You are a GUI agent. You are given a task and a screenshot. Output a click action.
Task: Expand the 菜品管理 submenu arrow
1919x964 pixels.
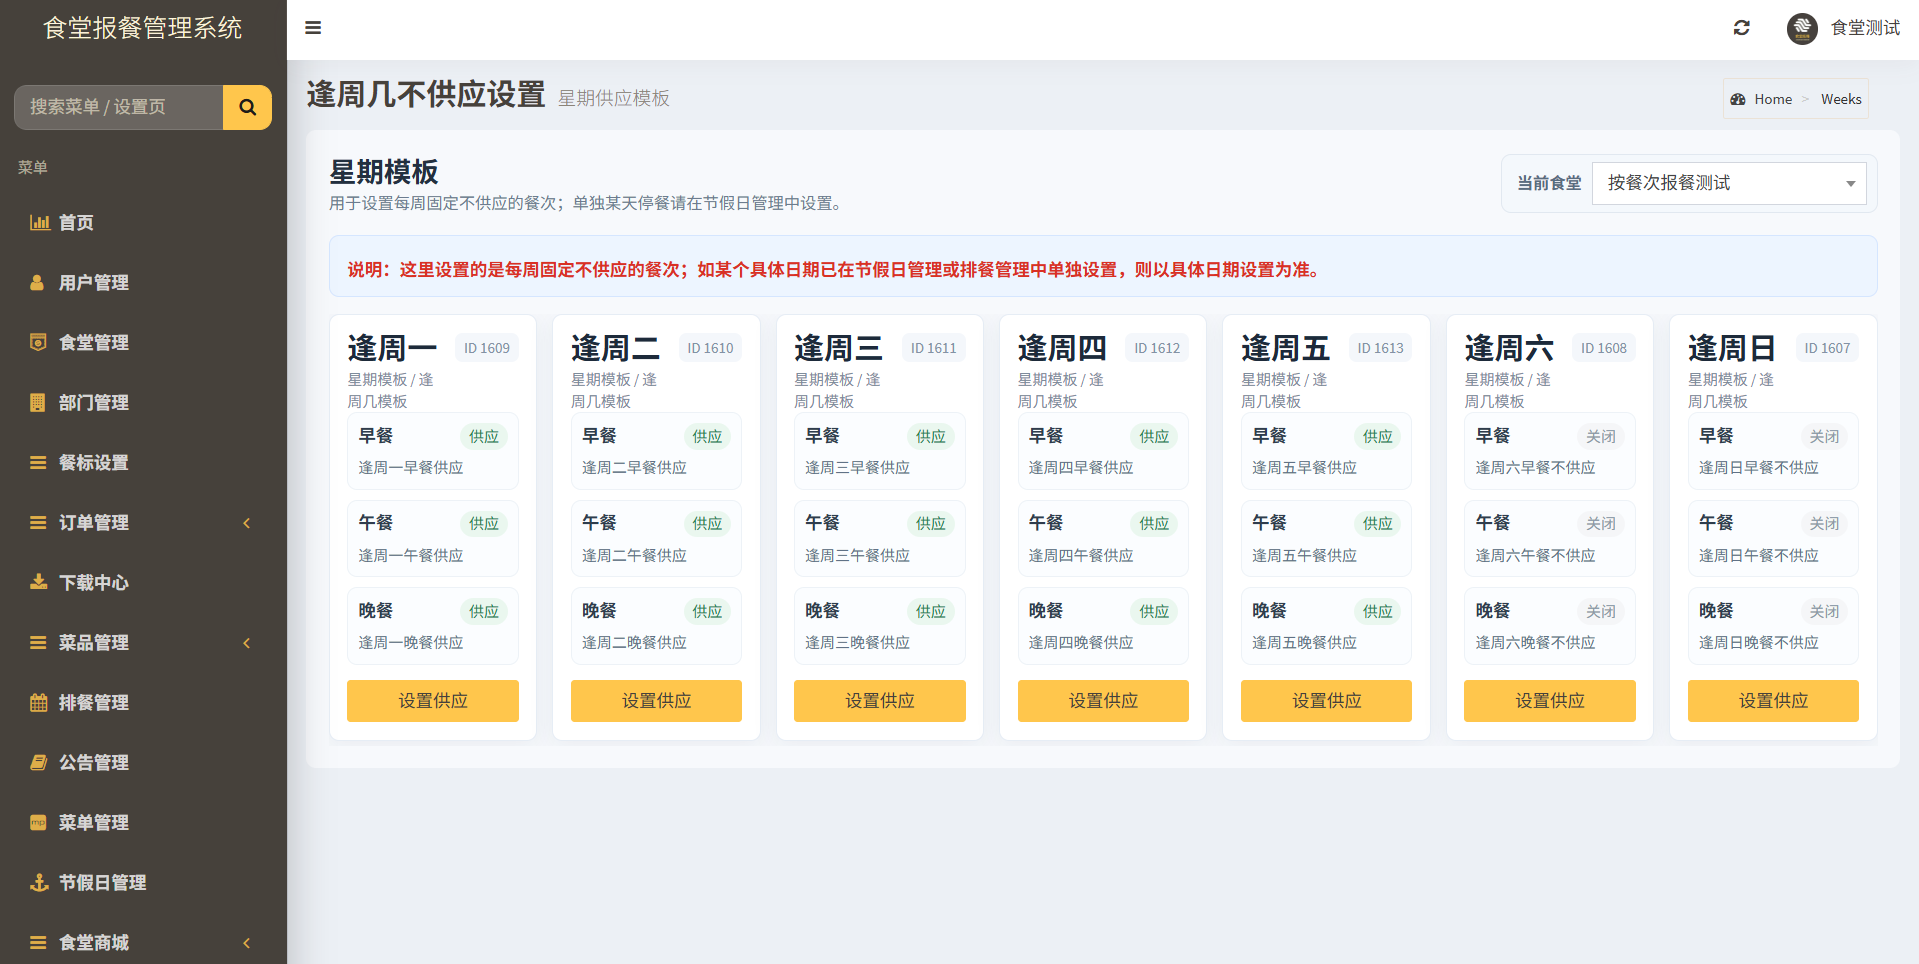246,643
